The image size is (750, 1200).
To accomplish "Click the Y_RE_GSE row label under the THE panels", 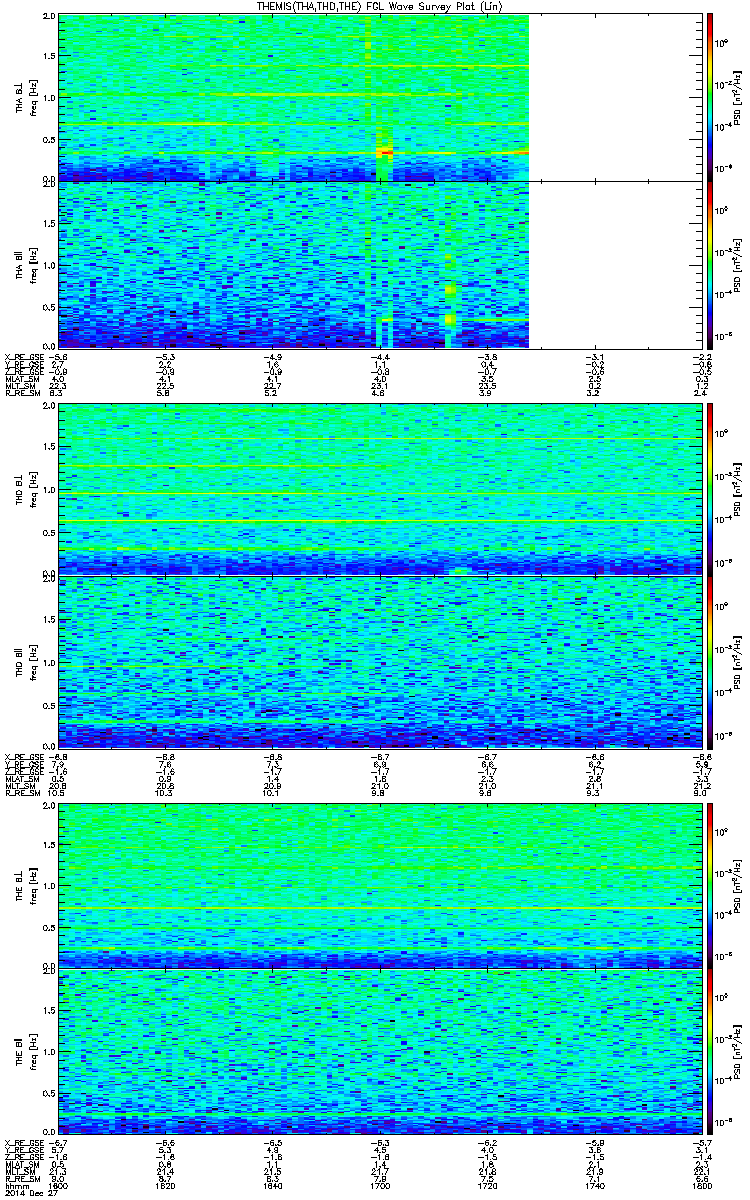I will point(24,1148).
